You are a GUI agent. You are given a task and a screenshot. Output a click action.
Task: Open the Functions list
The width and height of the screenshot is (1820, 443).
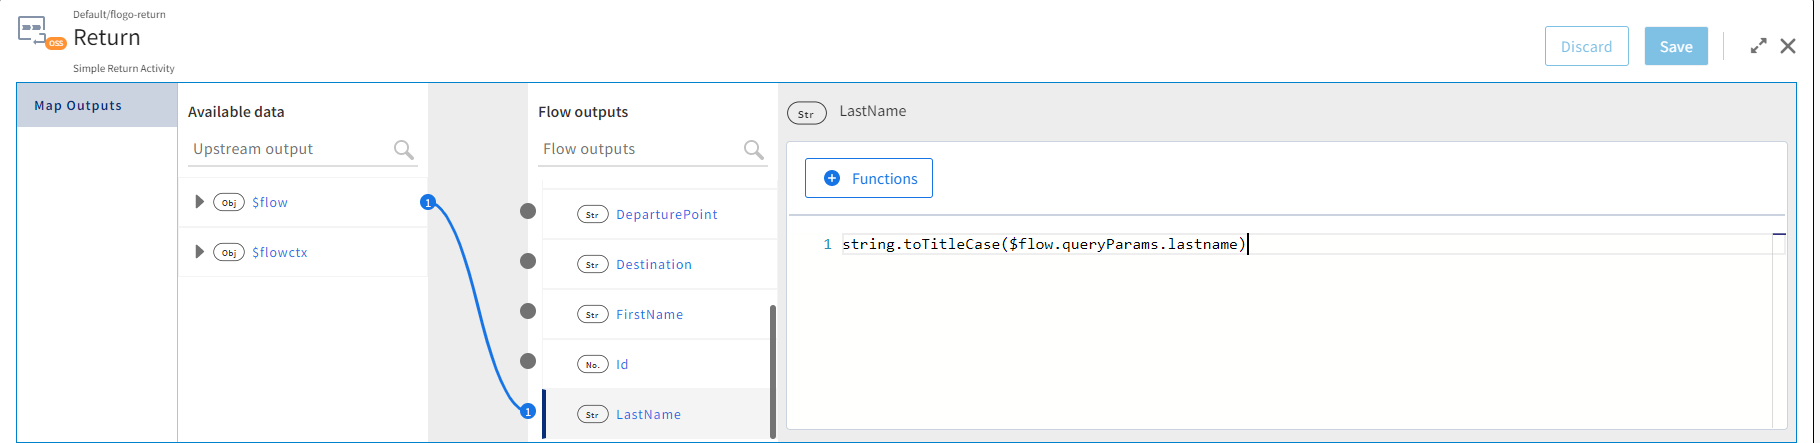tap(868, 178)
